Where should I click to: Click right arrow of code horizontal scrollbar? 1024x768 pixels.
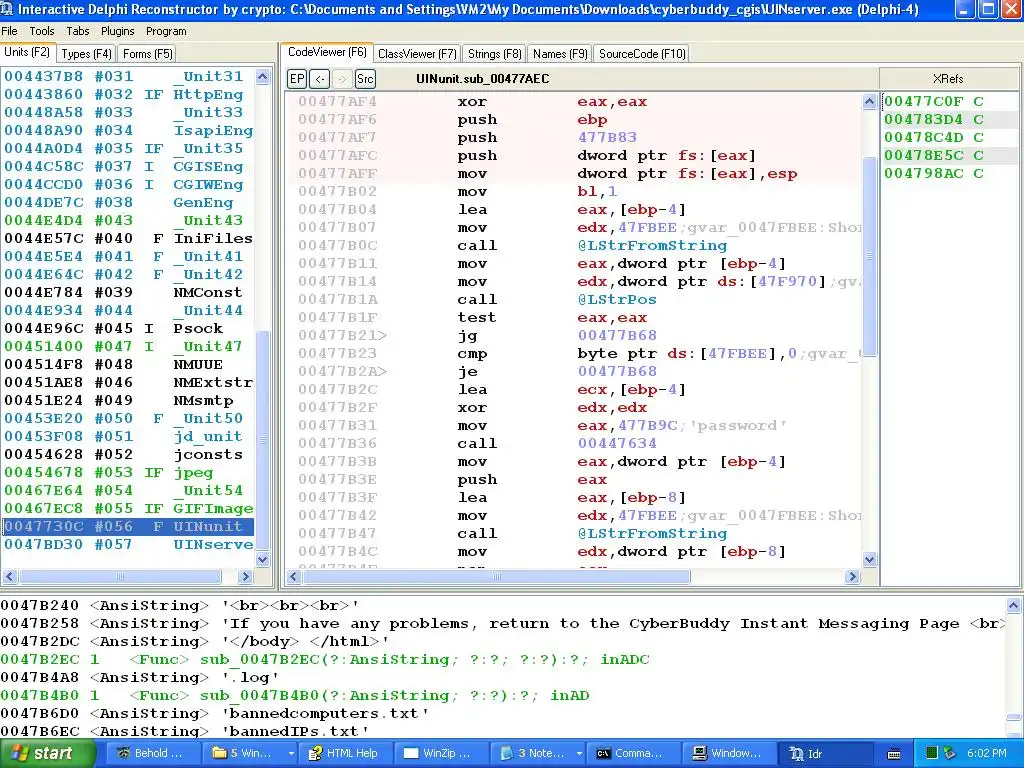click(852, 577)
